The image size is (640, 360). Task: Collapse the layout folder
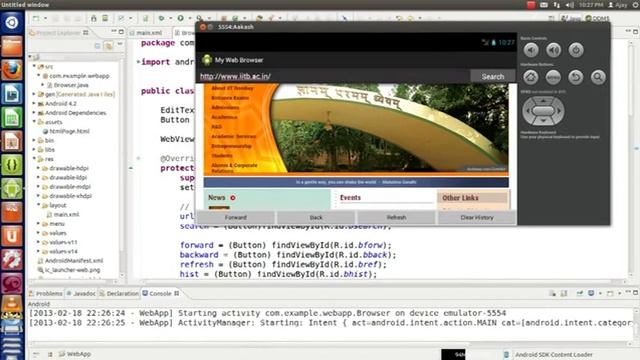[x=39, y=205]
